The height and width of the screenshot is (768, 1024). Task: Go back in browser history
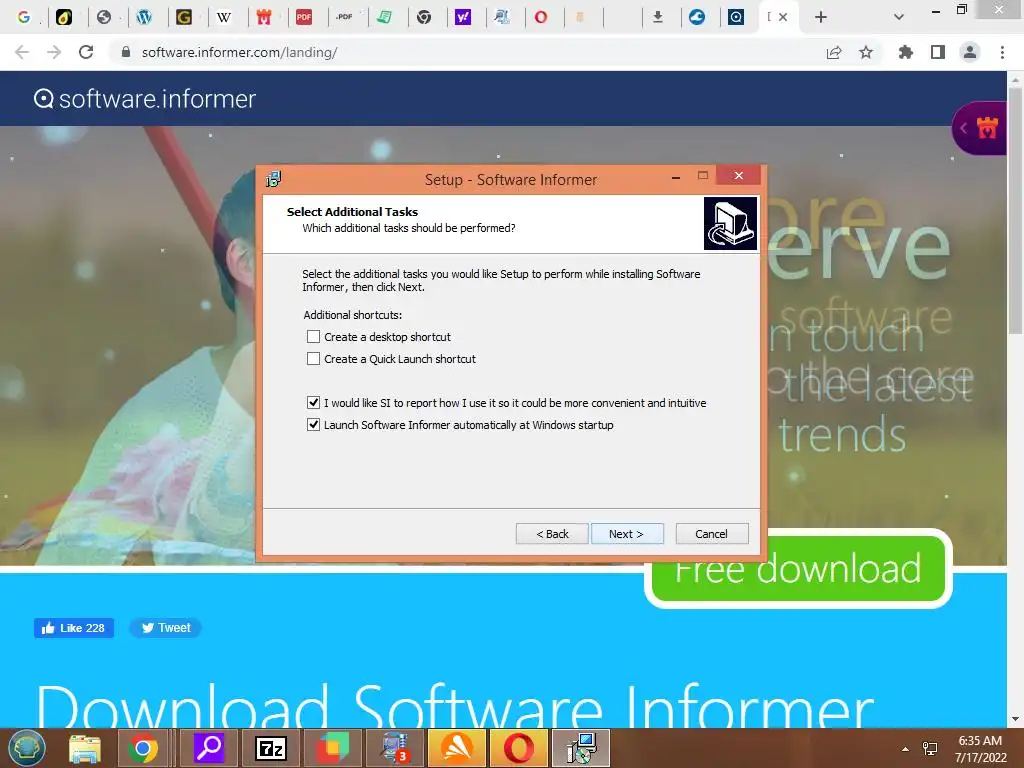pos(22,52)
